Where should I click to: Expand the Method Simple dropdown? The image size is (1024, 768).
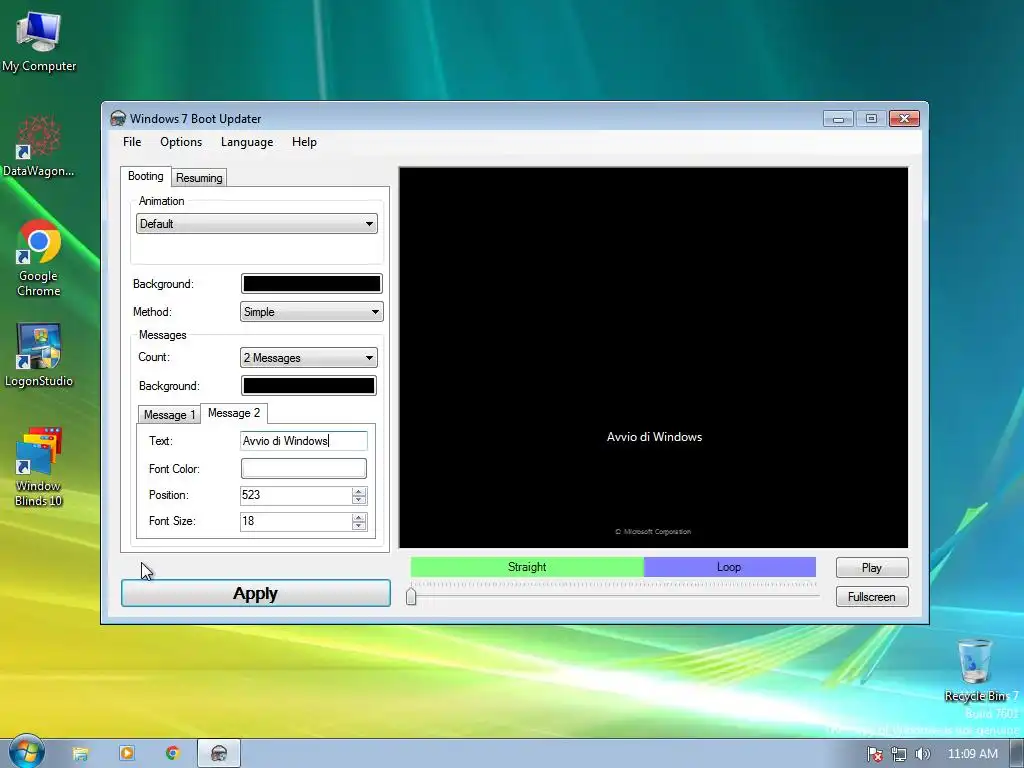click(x=312, y=312)
